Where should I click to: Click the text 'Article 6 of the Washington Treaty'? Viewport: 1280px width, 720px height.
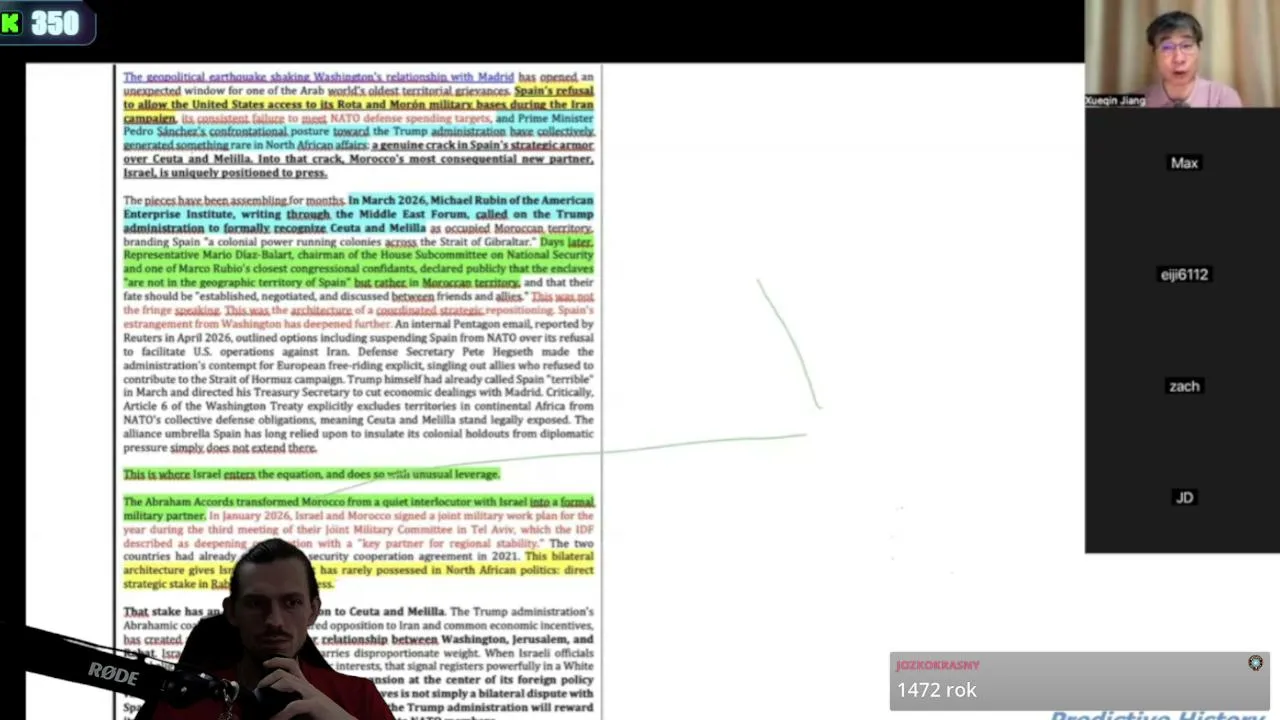pyautogui.click(x=214, y=406)
